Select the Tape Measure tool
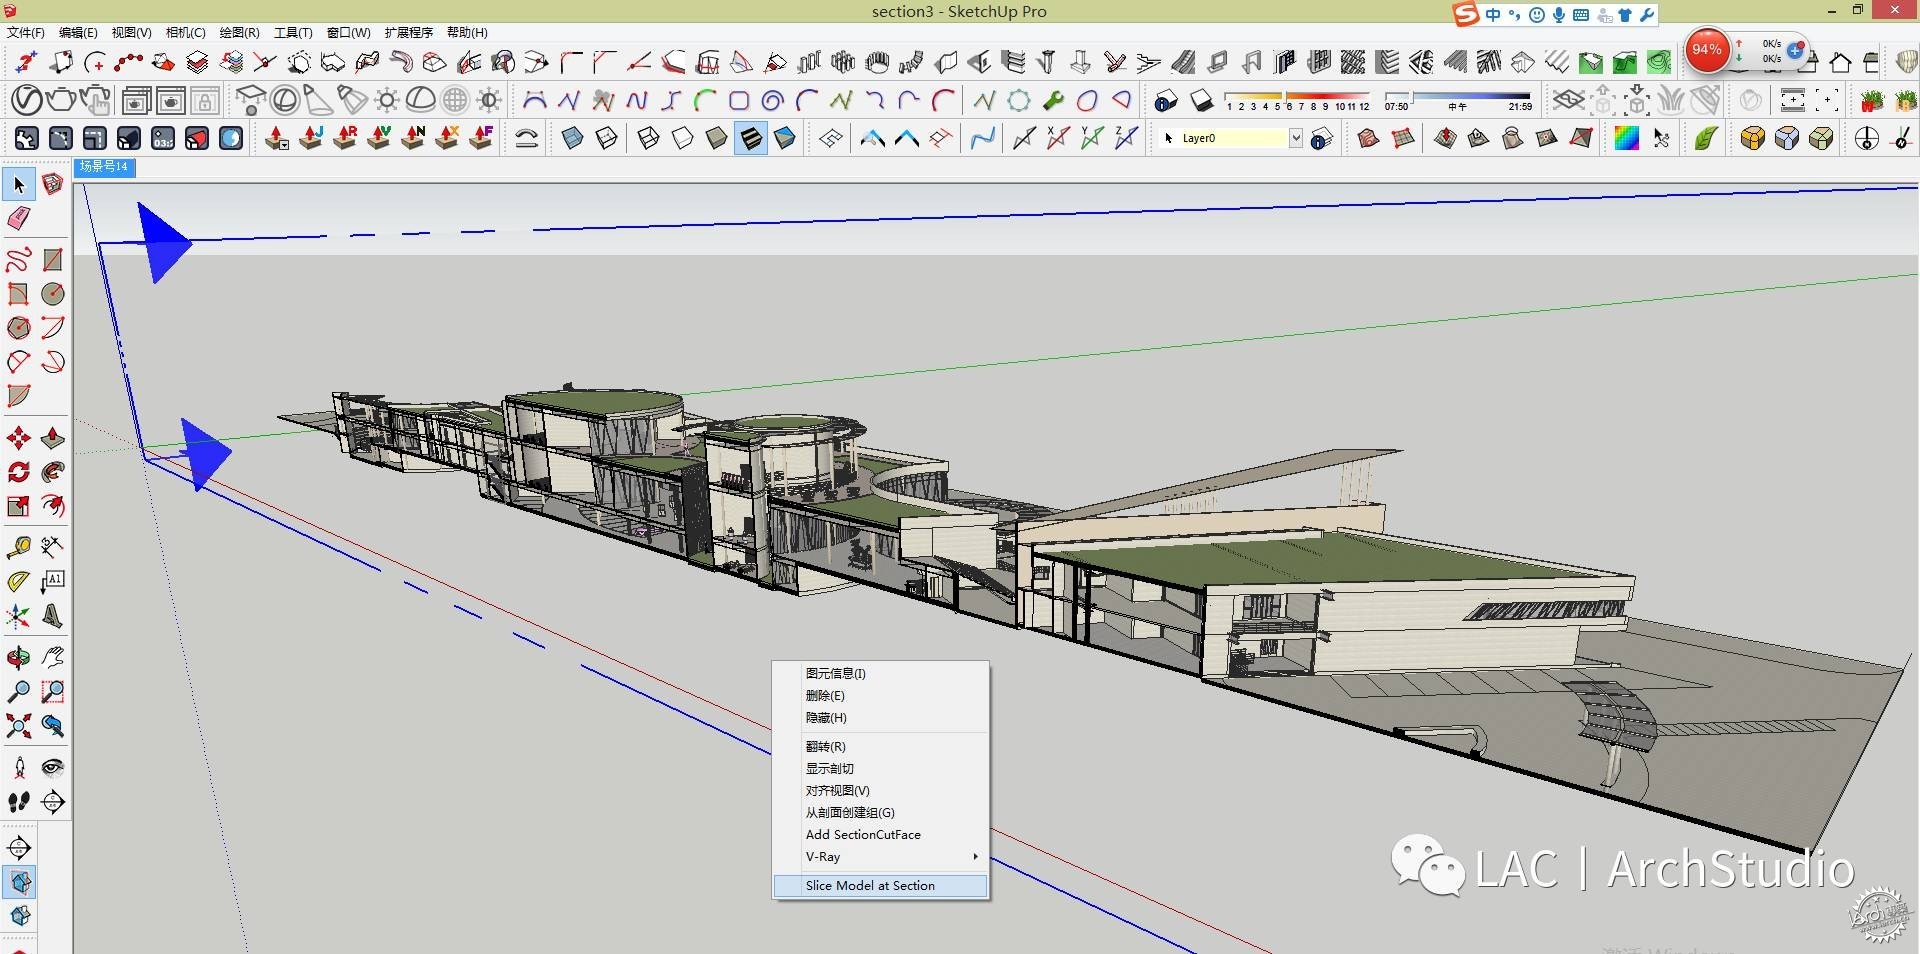 (19, 547)
